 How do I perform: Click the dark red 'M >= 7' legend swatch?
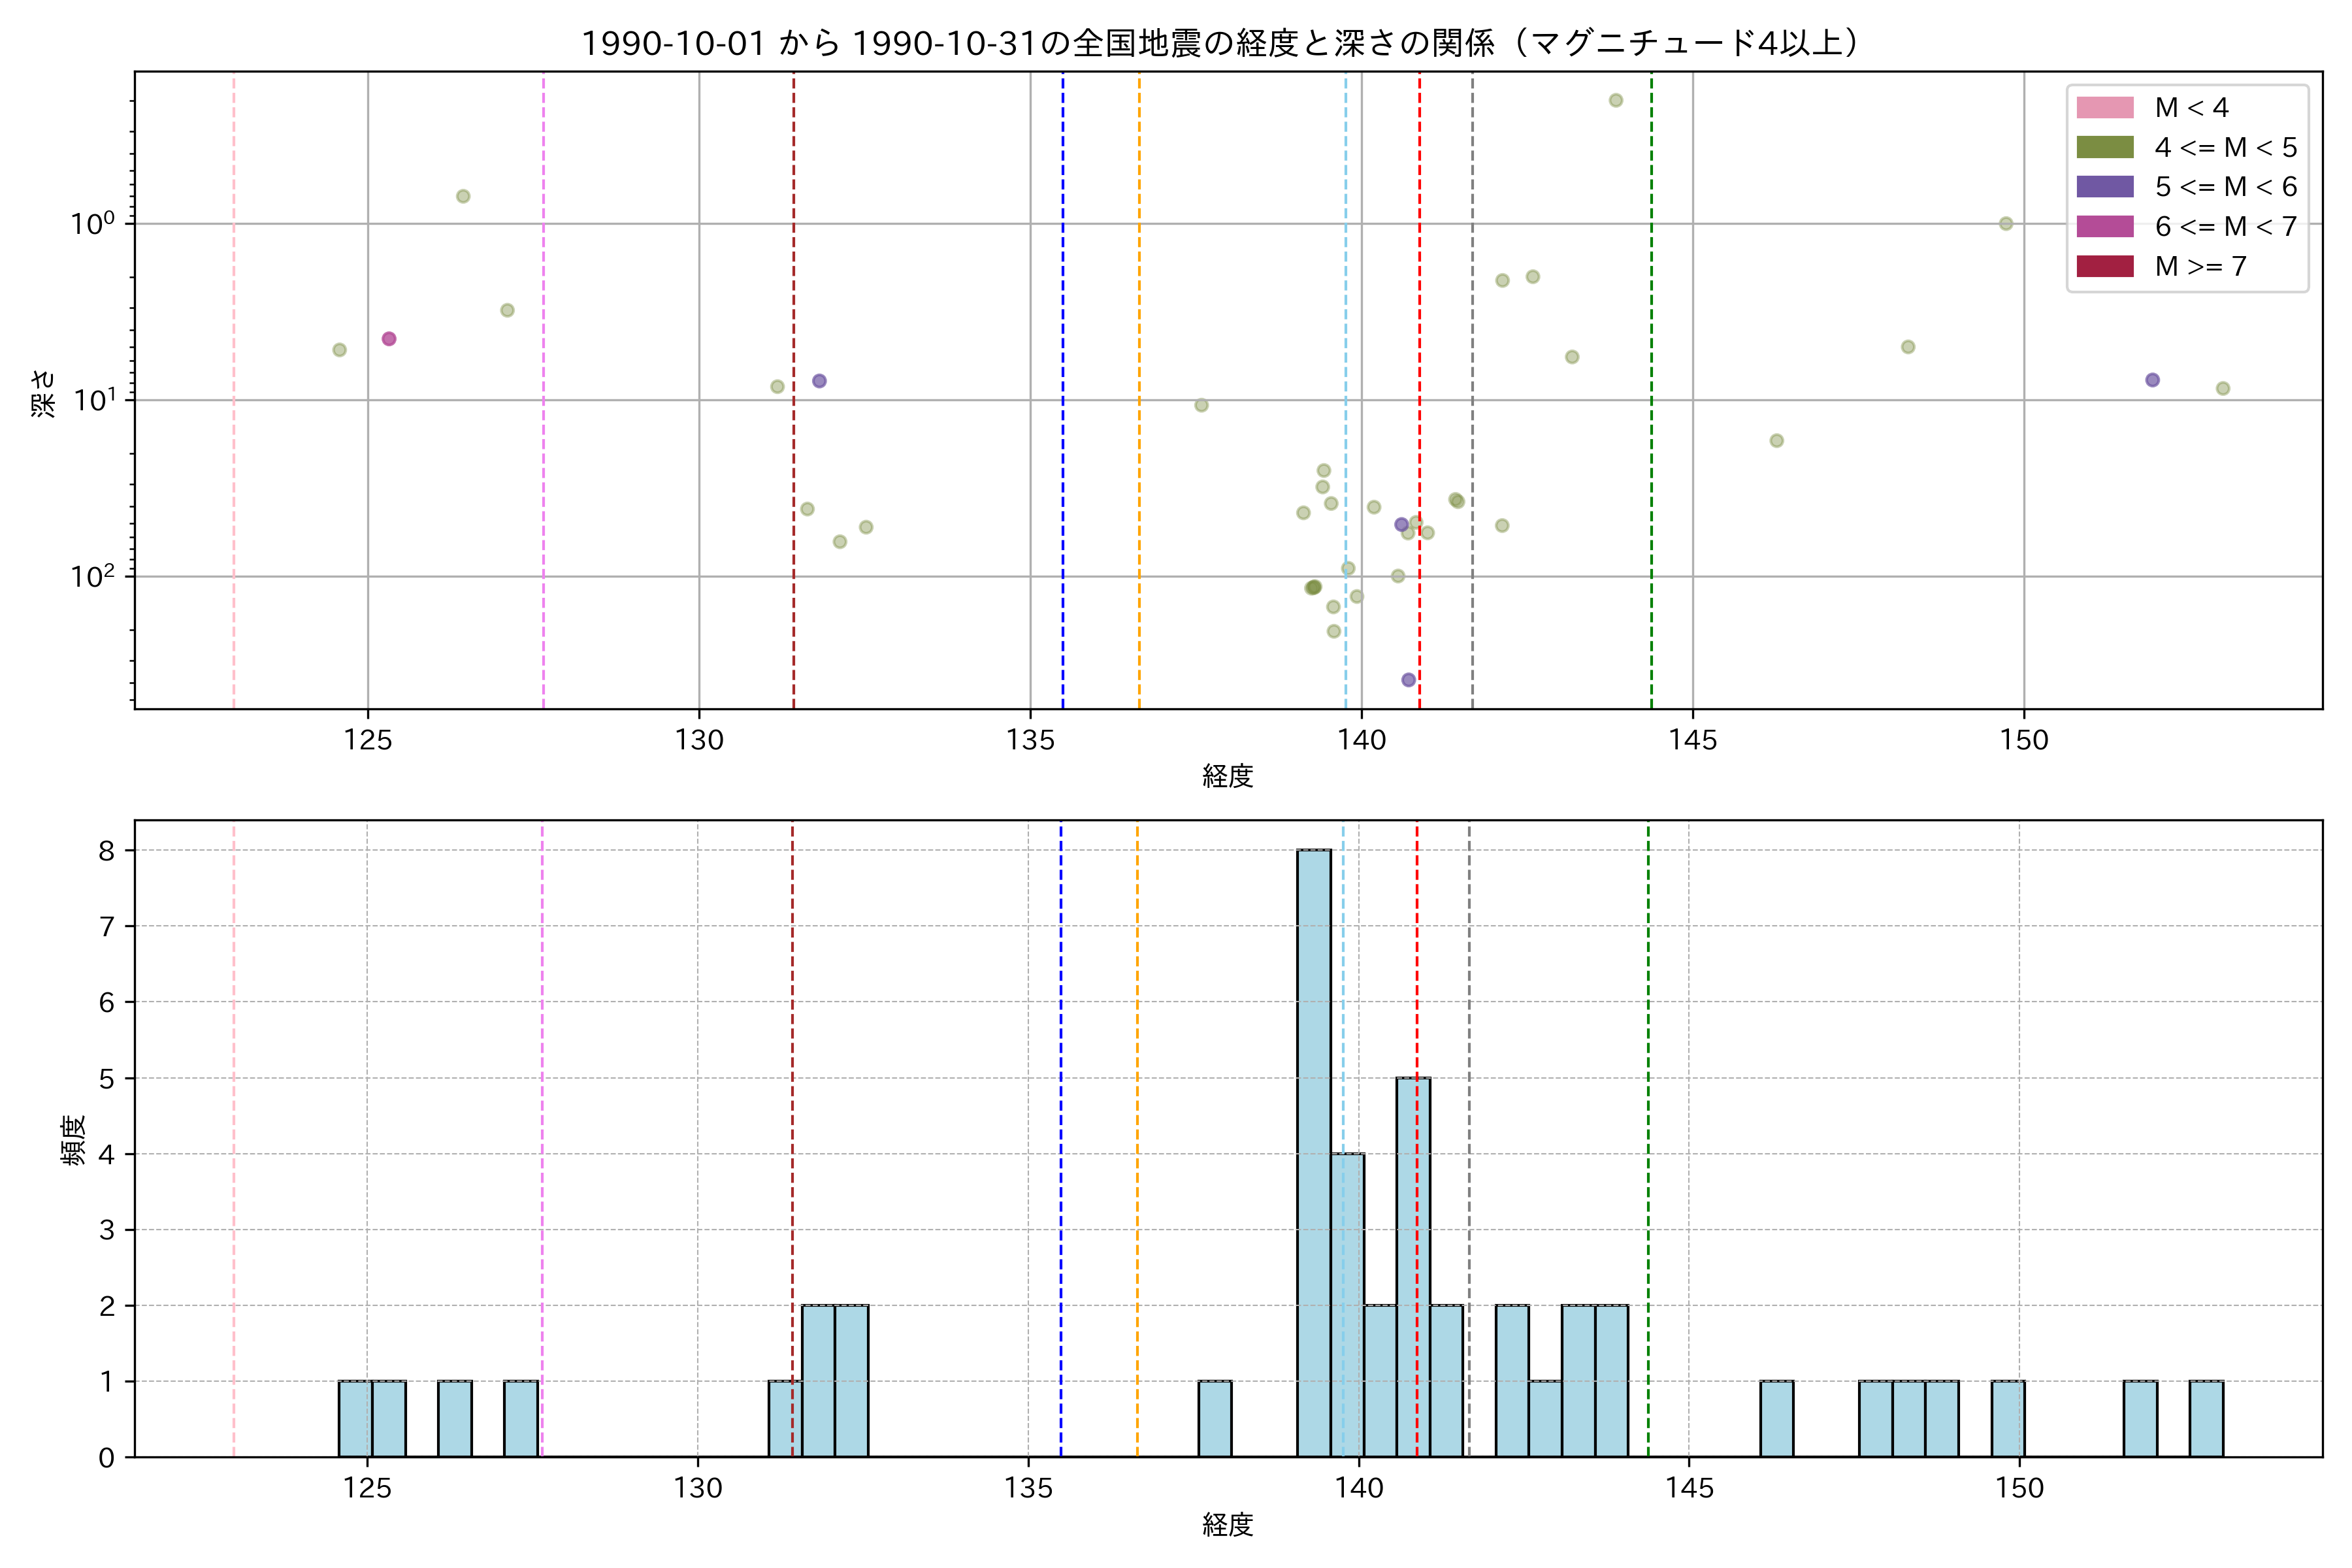click(x=2104, y=266)
